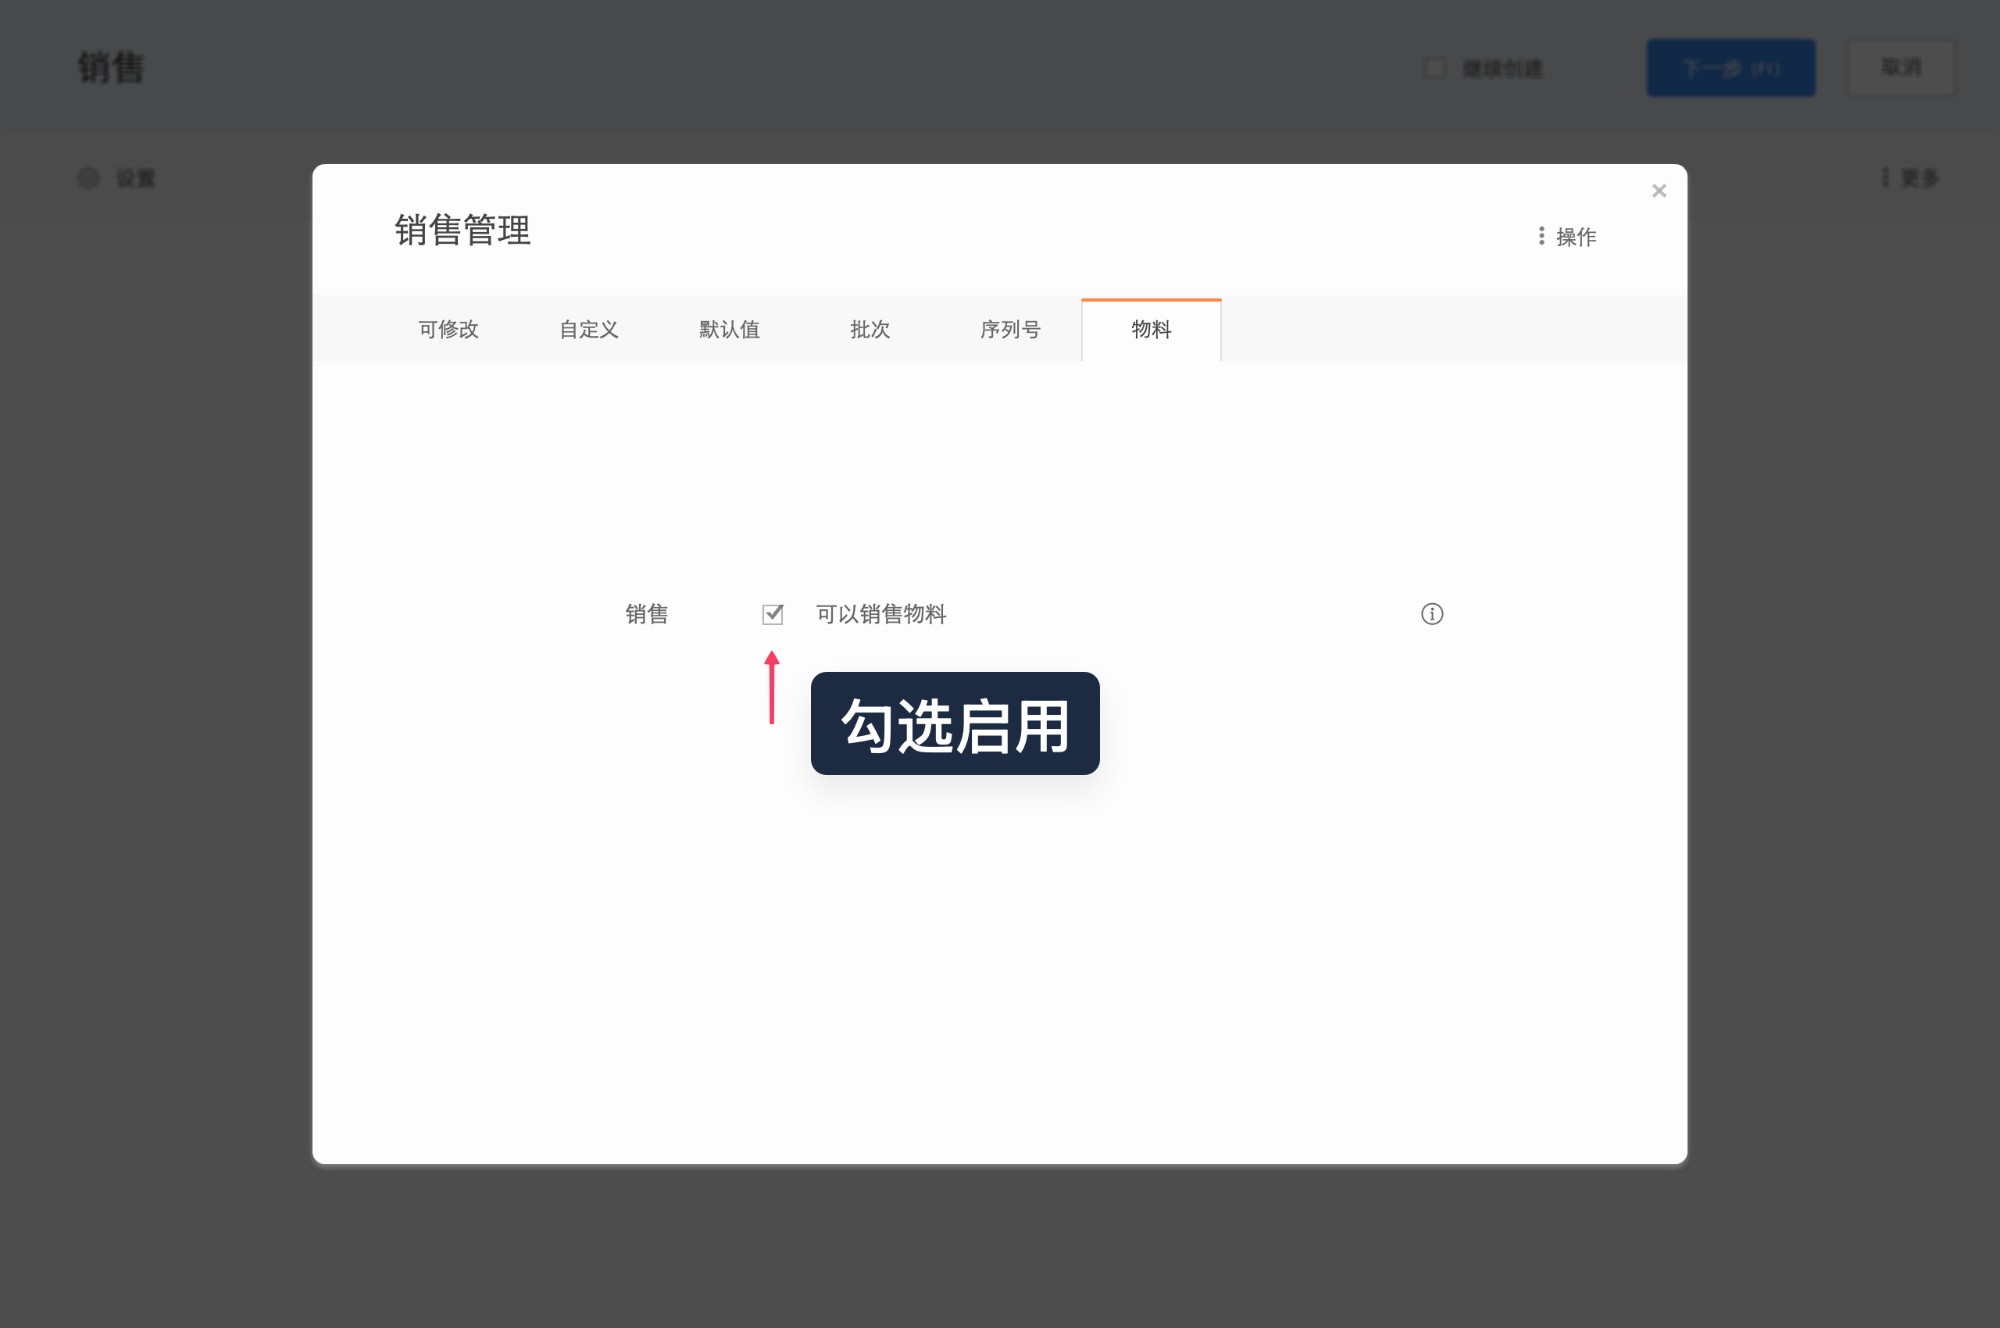Select the active 物料 tab
This screenshot has width=2000, height=1328.
coord(1150,329)
